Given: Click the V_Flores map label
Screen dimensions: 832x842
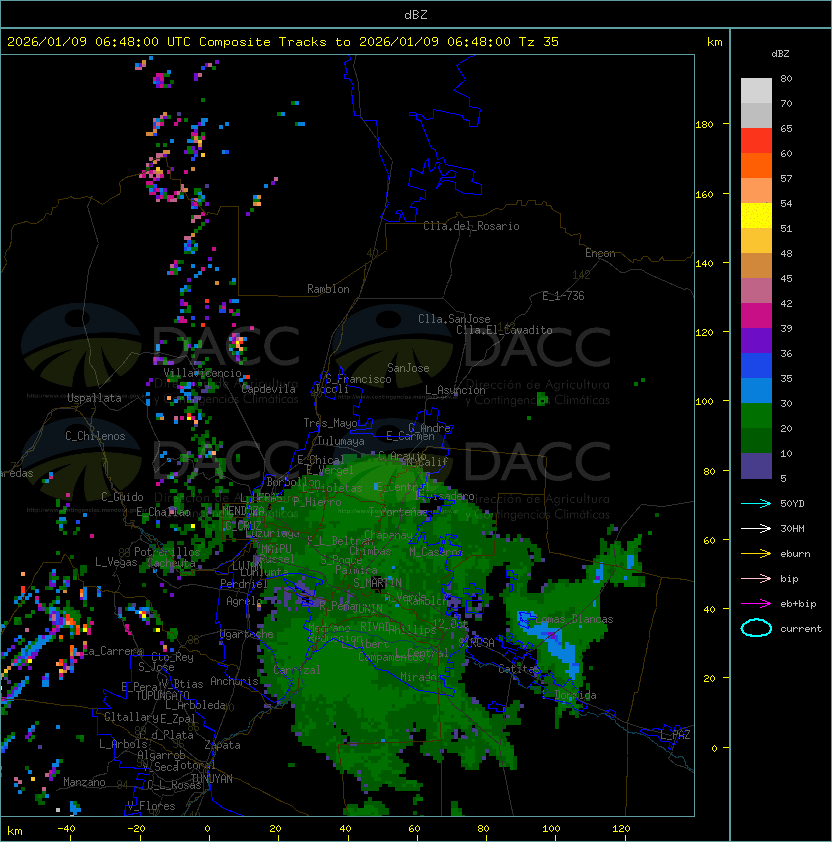Looking at the screenshot, I should tap(151, 806).
